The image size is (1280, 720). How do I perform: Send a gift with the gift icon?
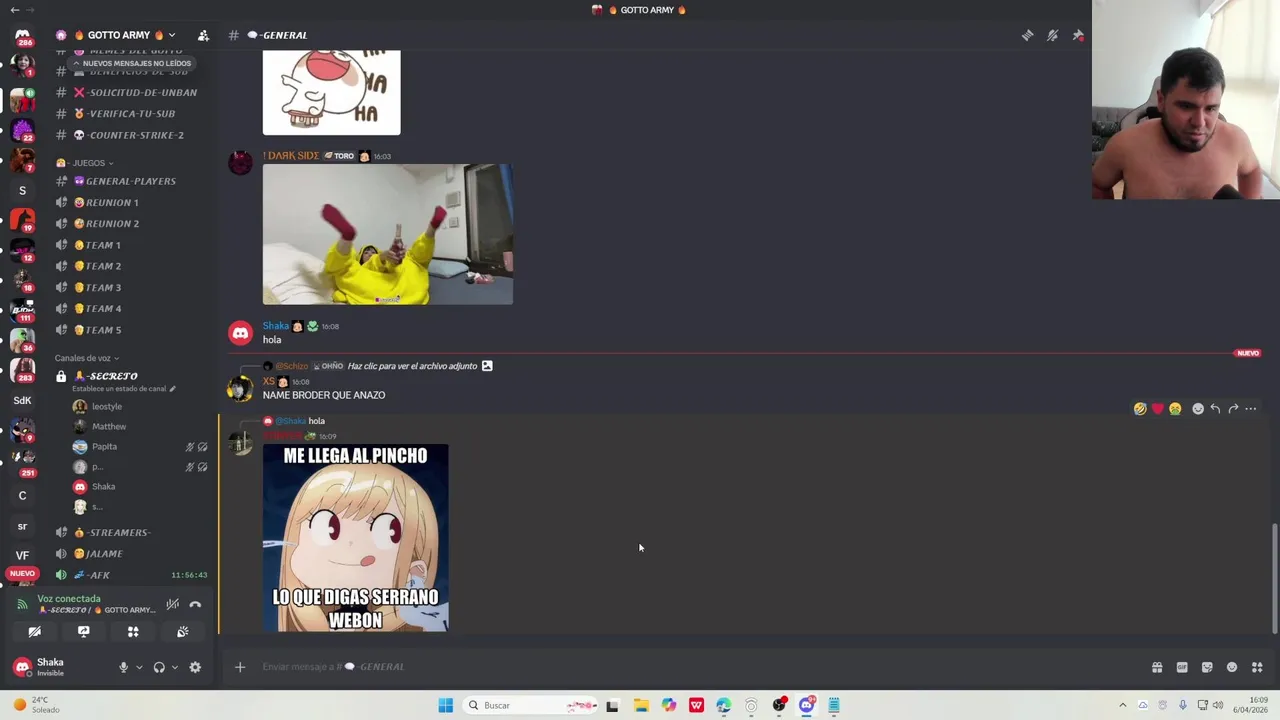[x=1157, y=667]
